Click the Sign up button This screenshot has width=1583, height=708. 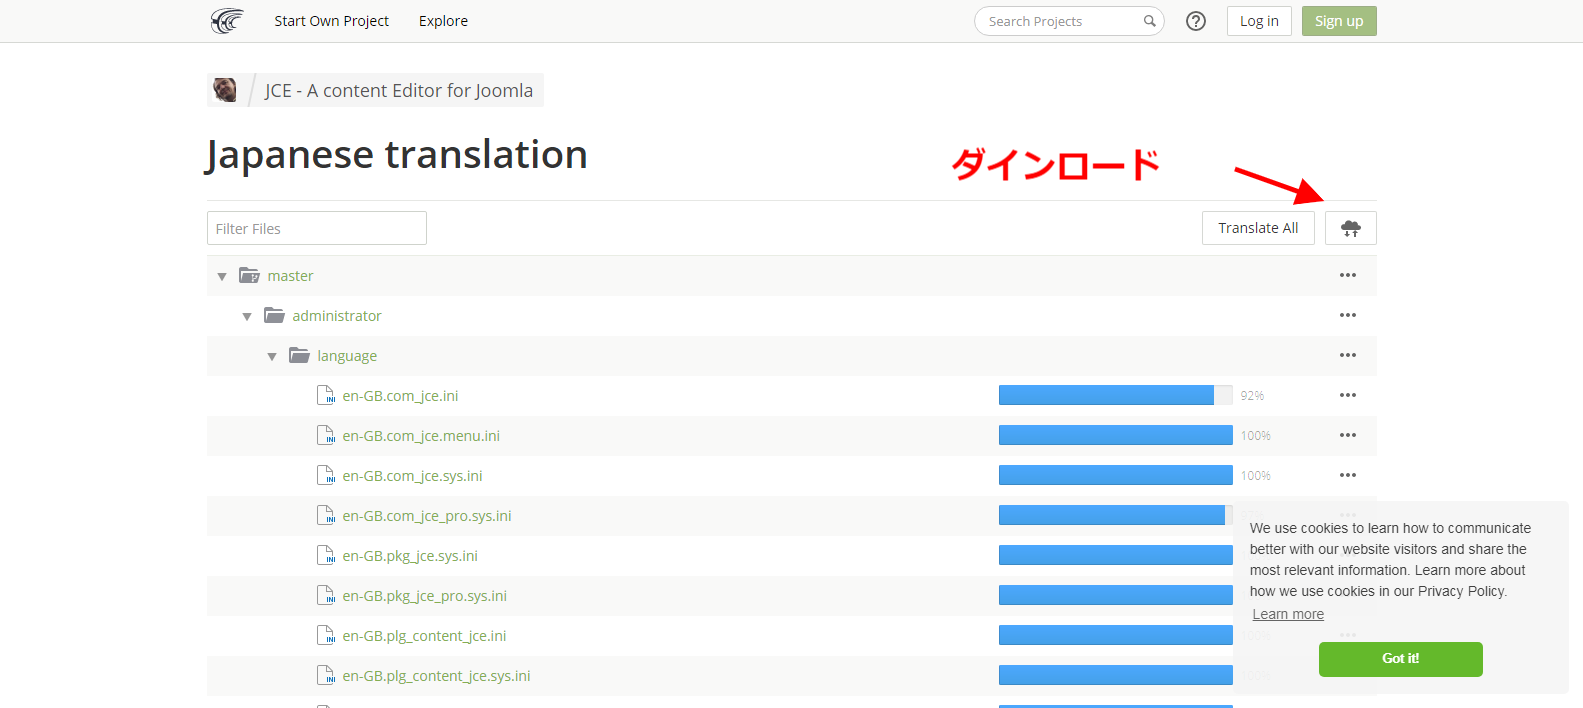[x=1339, y=21]
